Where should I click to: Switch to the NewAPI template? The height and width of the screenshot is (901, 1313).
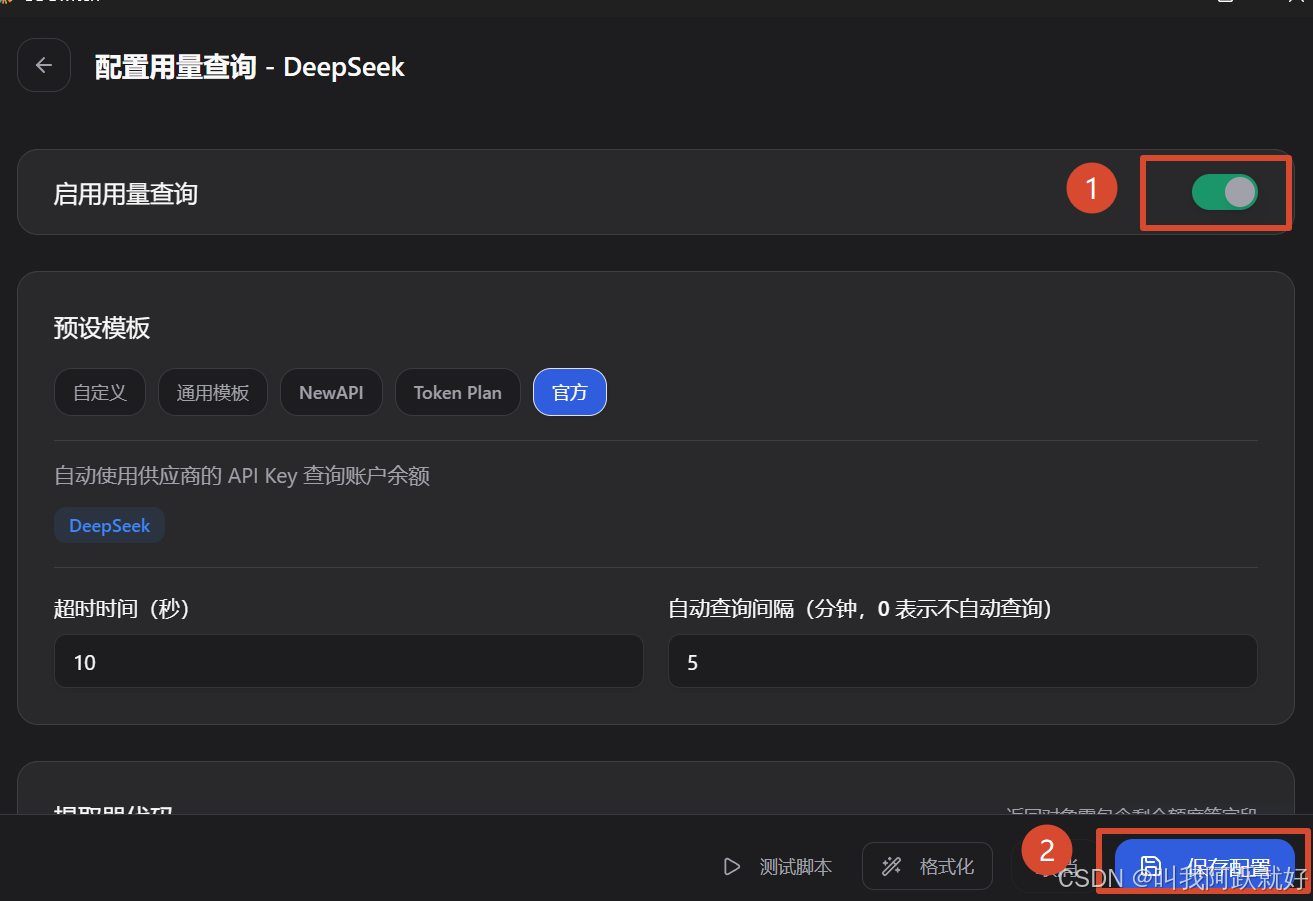[x=331, y=392]
